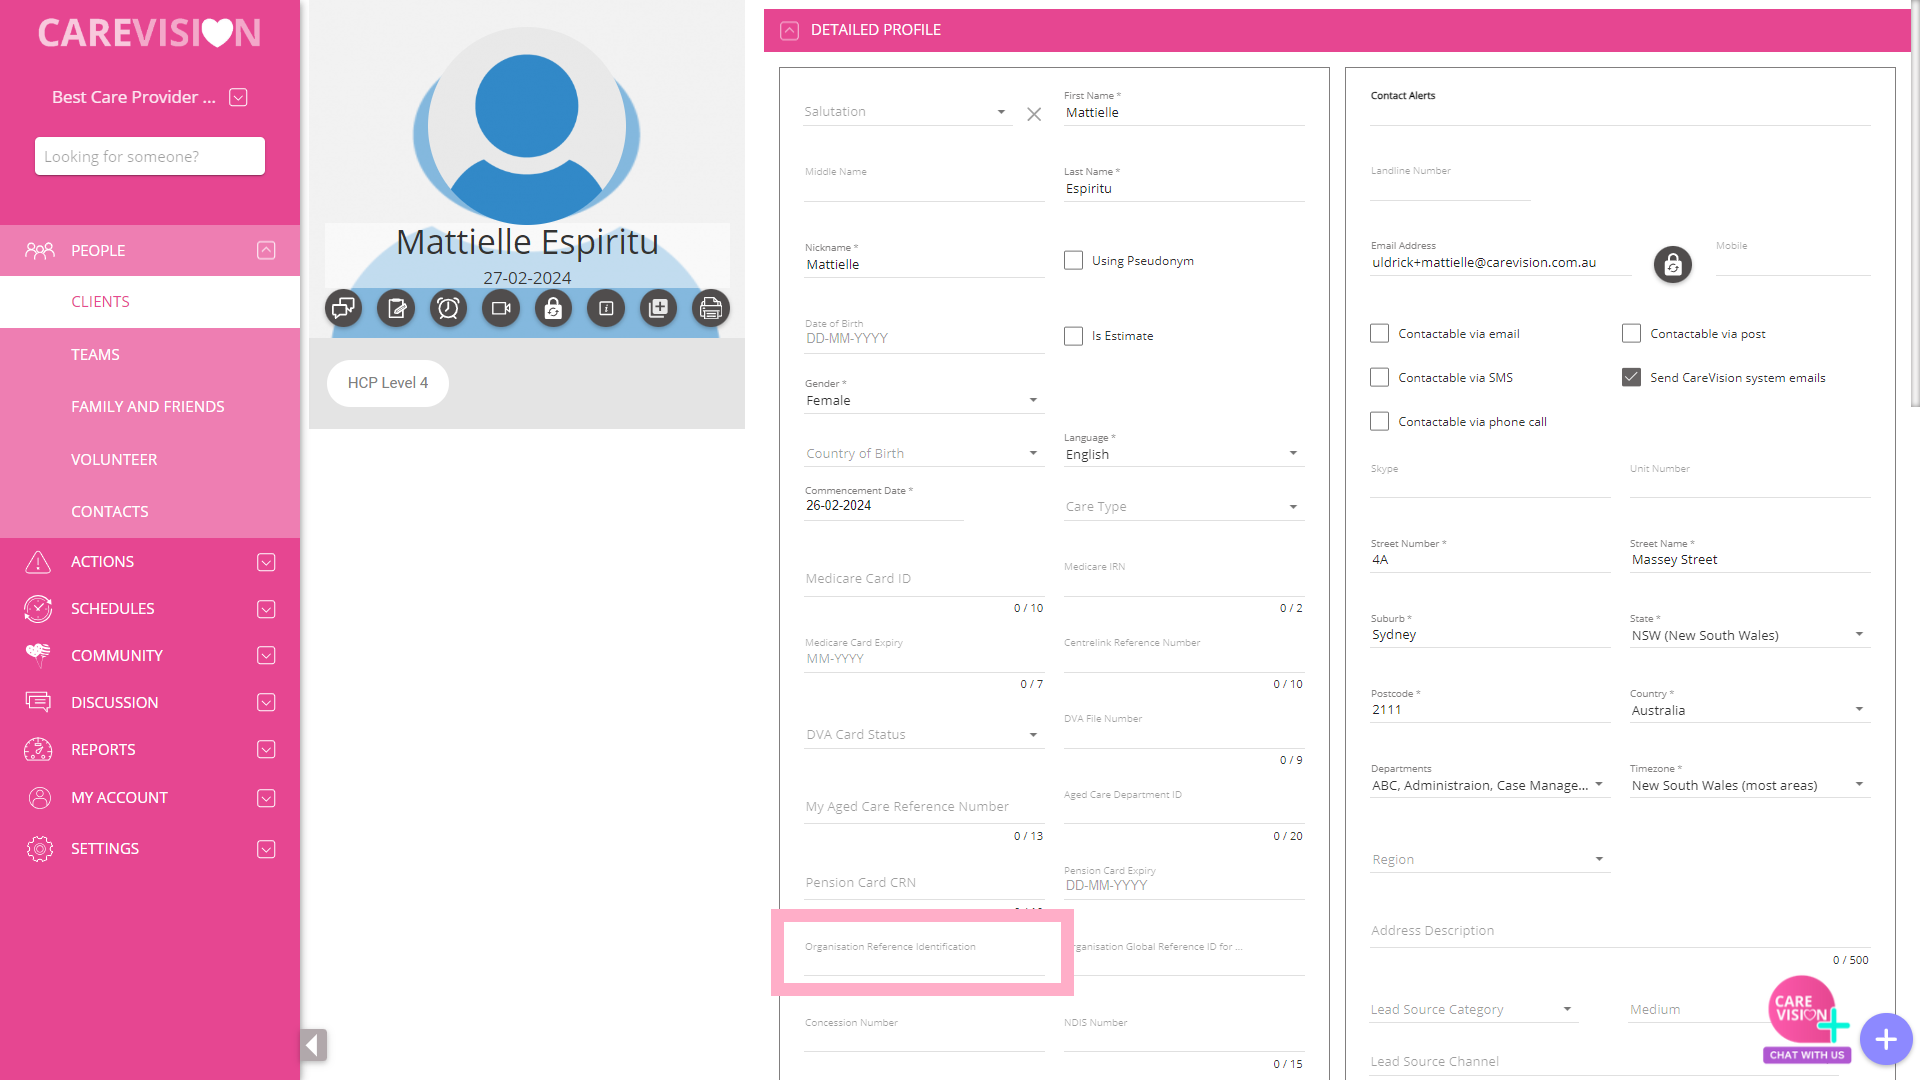
Task: Uncheck Send CareVision system emails
Action: [1631, 377]
